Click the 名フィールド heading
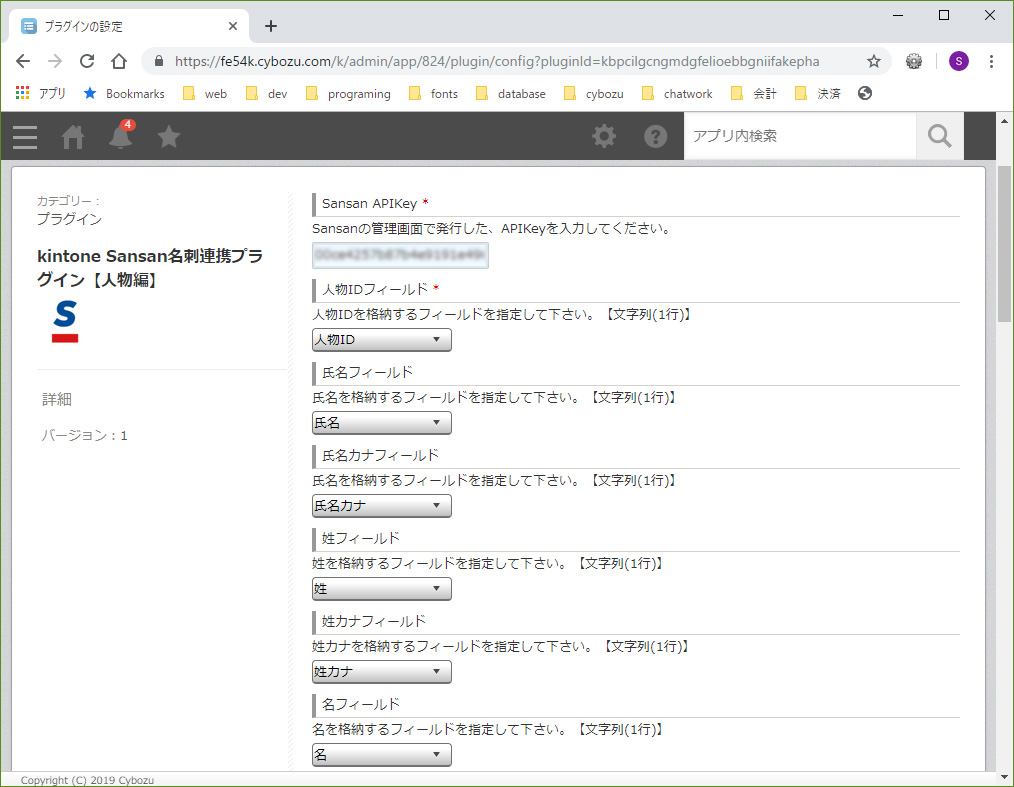The height and width of the screenshot is (787, 1014). click(361, 704)
